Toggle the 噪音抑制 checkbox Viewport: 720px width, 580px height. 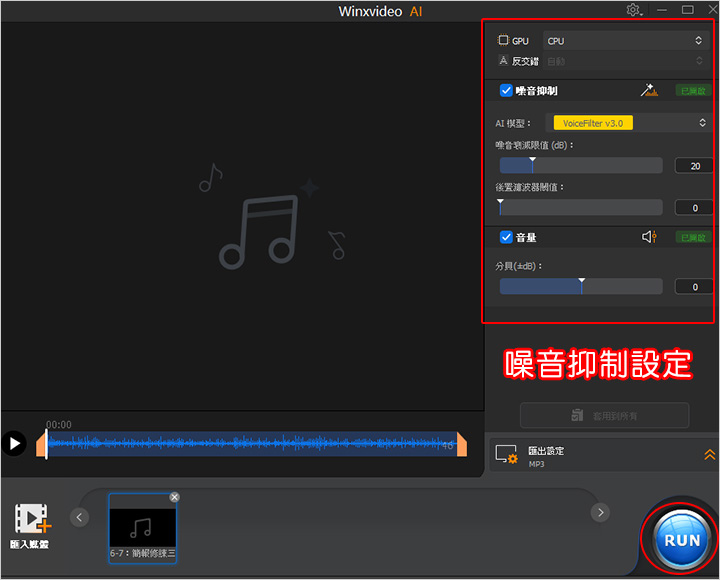click(506, 90)
